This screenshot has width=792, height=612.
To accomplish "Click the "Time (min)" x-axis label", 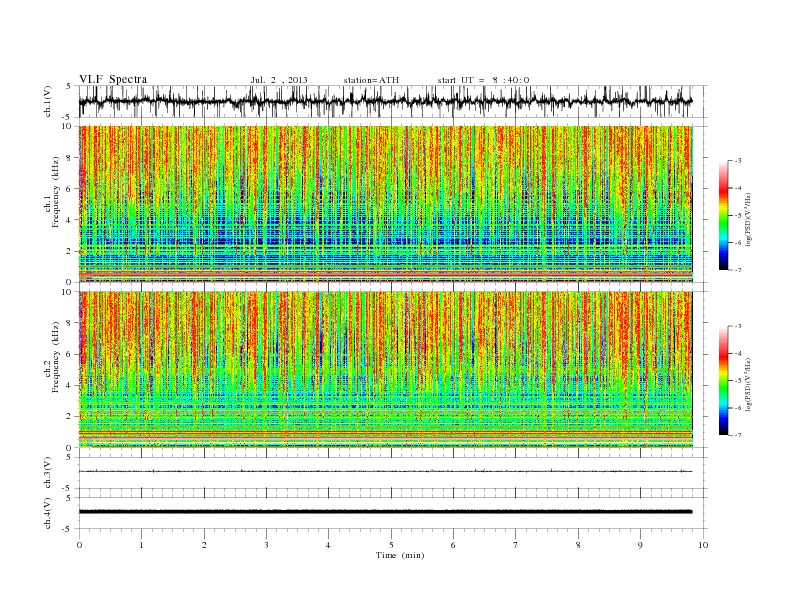I will 400,555.
